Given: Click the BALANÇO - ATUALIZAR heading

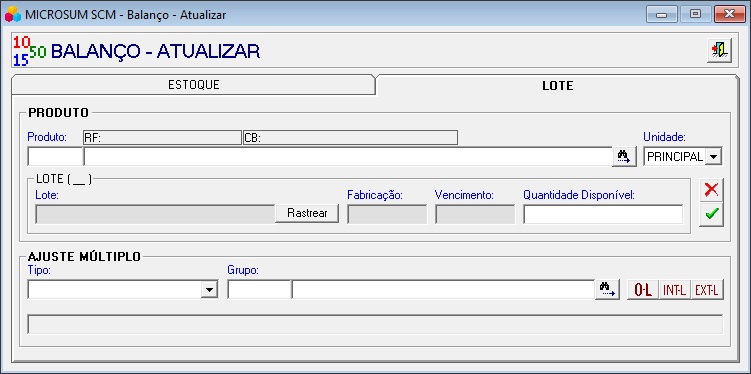Looking at the screenshot, I should [x=155, y=51].
